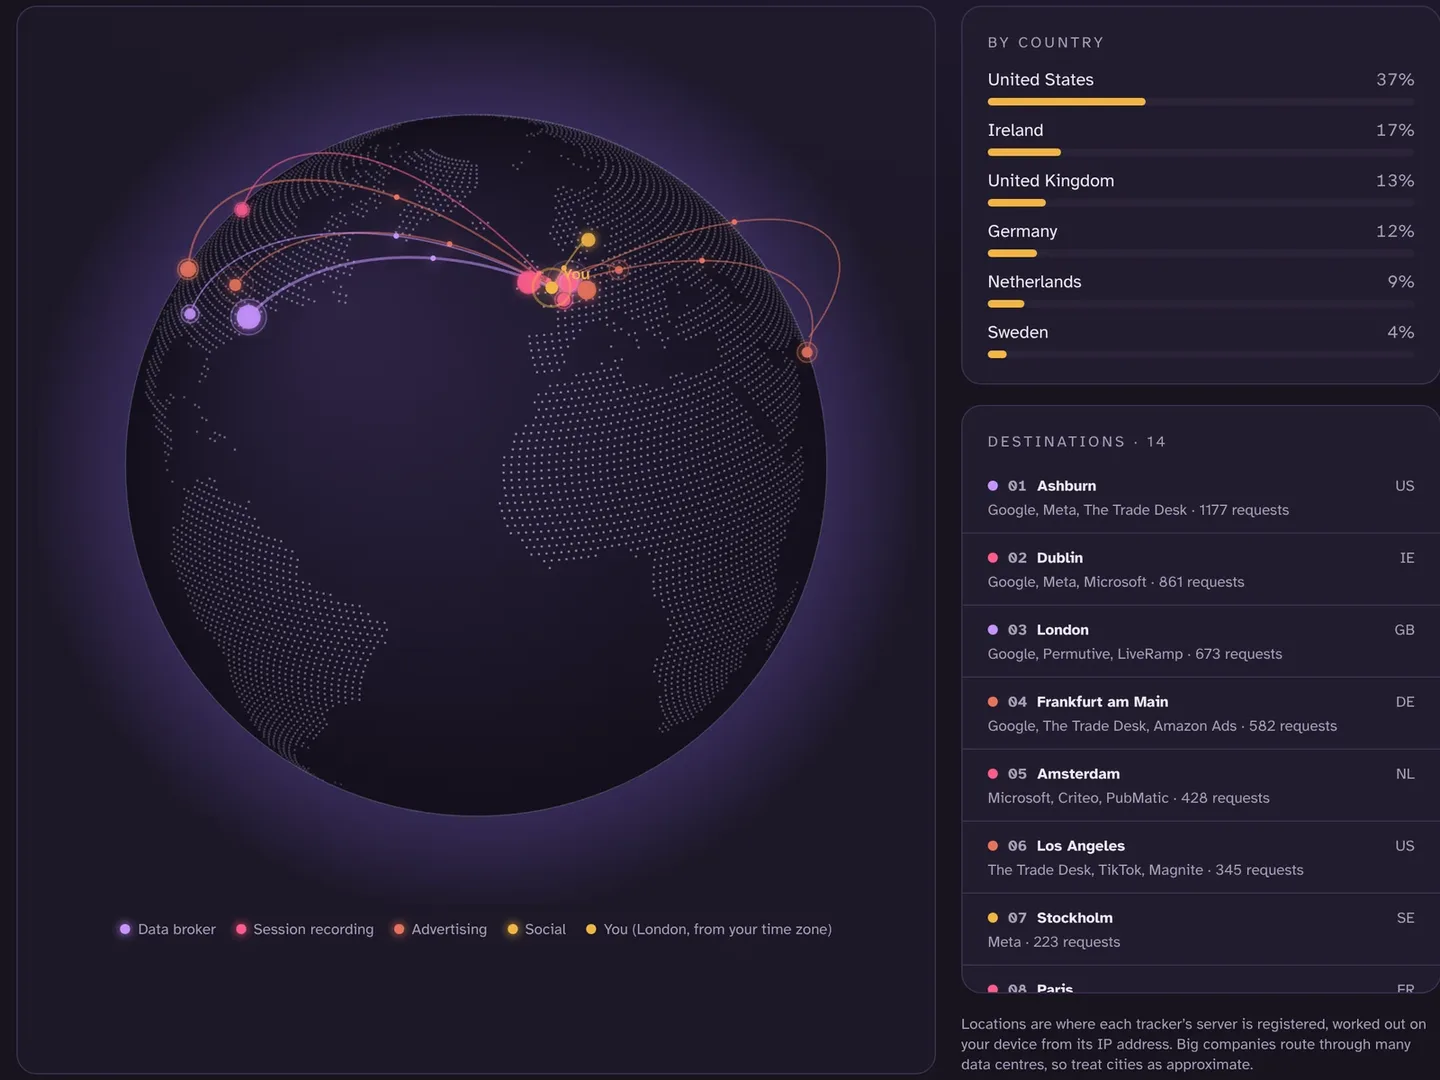Open the 02 Dublin destination
Viewport: 1440px width, 1080px height.
(x=1200, y=569)
